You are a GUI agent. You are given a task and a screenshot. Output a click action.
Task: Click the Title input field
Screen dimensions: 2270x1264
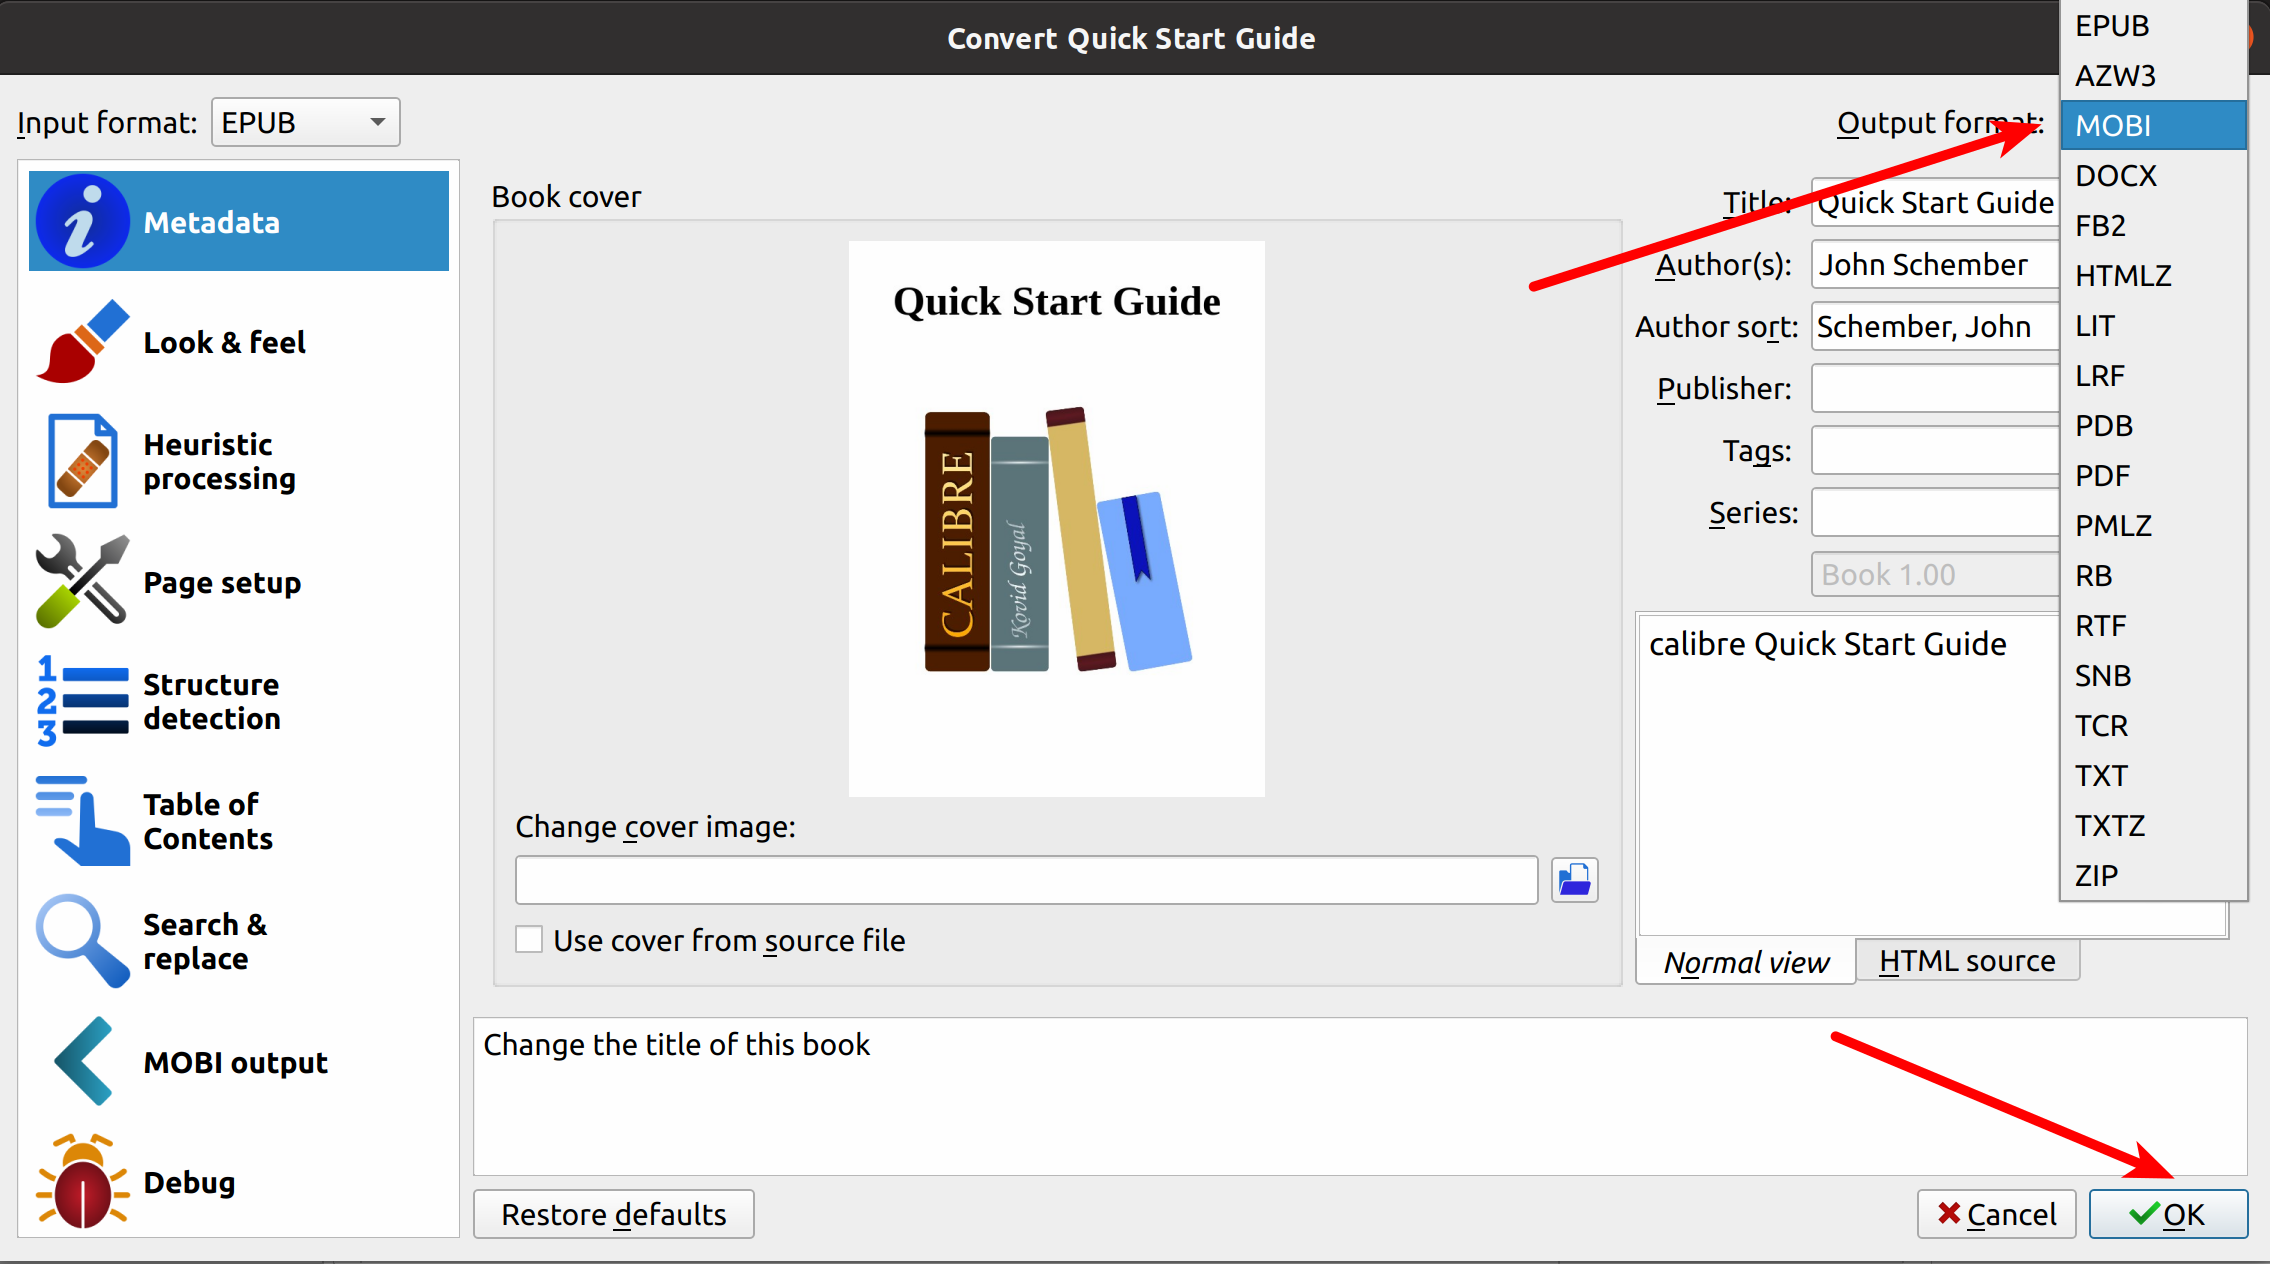click(x=1934, y=202)
